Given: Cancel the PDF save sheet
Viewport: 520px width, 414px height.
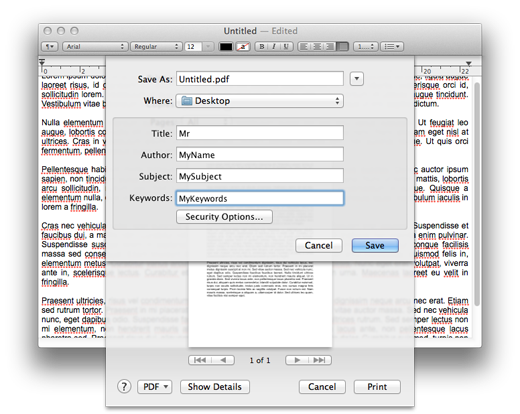Looking at the screenshot, I should (319, 246).
